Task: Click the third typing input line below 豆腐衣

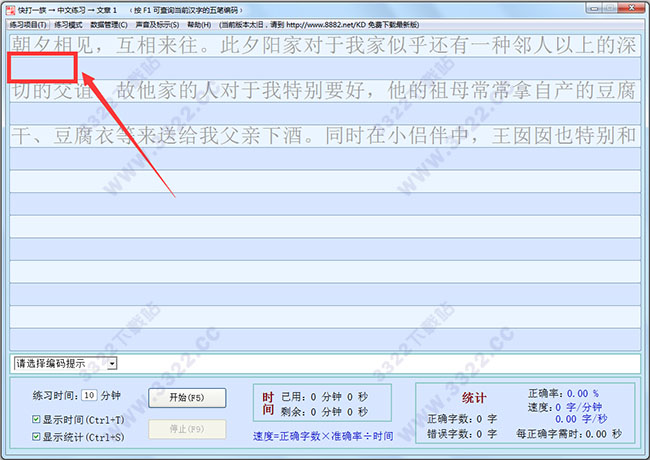Action: [325, 158]
